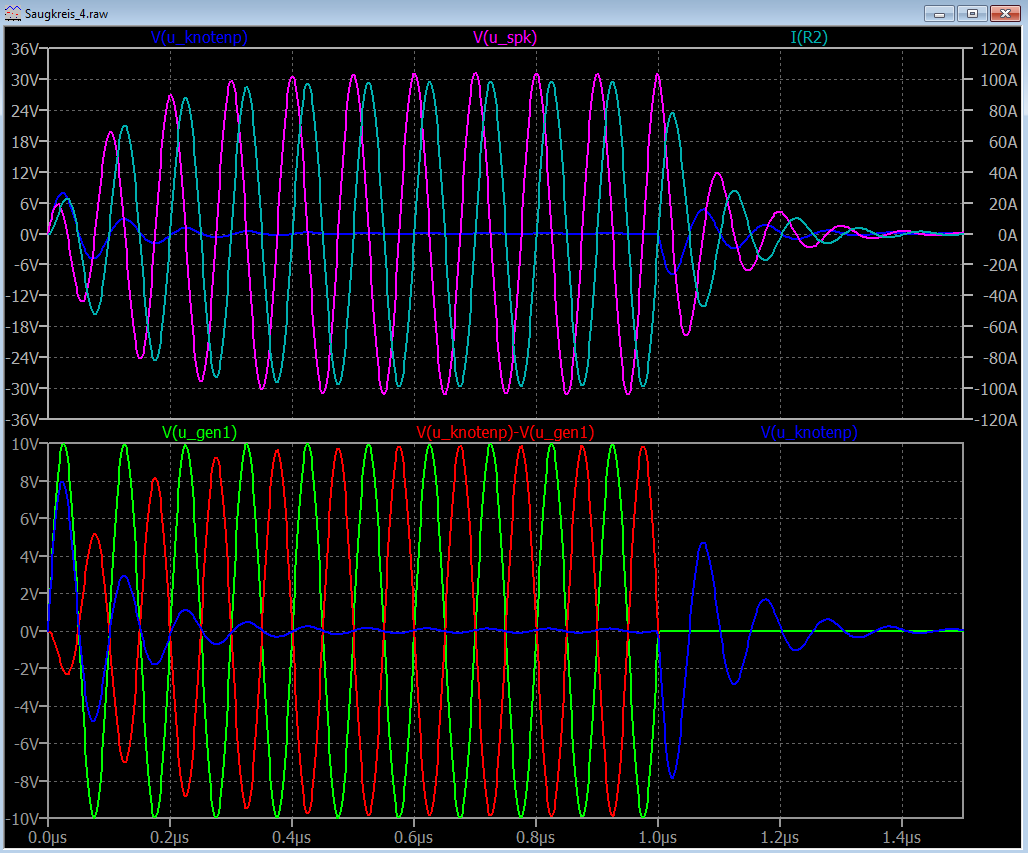
Task: Click the 36V tick on upper voltage axis
Action: click(23, 49)
